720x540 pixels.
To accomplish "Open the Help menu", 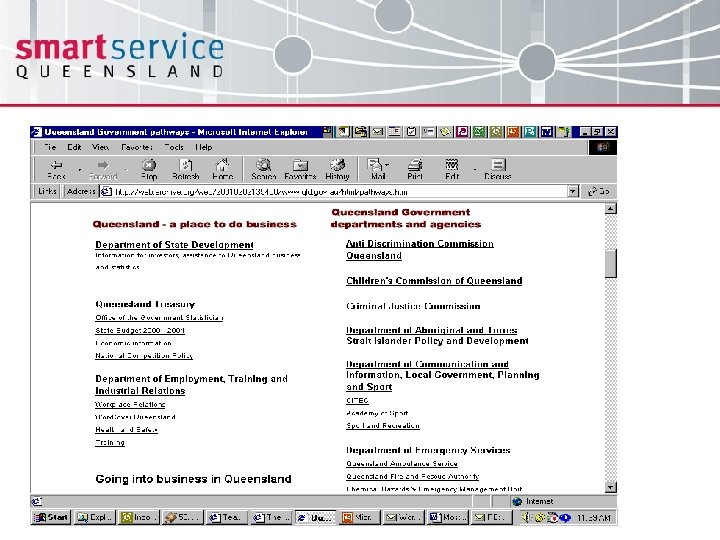I will pyautogui.click(x=203, y=147).
